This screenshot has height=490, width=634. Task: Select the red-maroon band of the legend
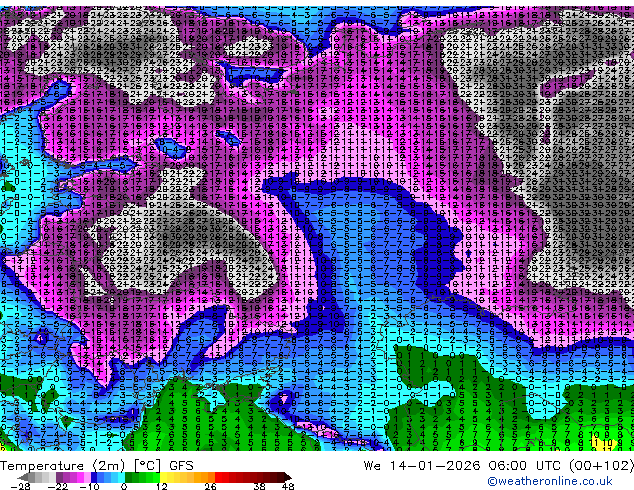coord(253,477)
